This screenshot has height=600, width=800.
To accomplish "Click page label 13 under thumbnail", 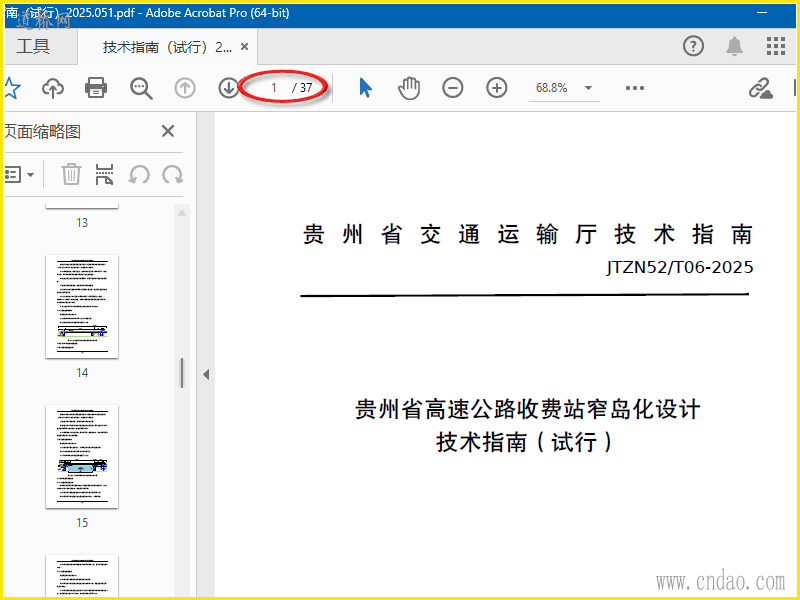I will coord(82,222).
